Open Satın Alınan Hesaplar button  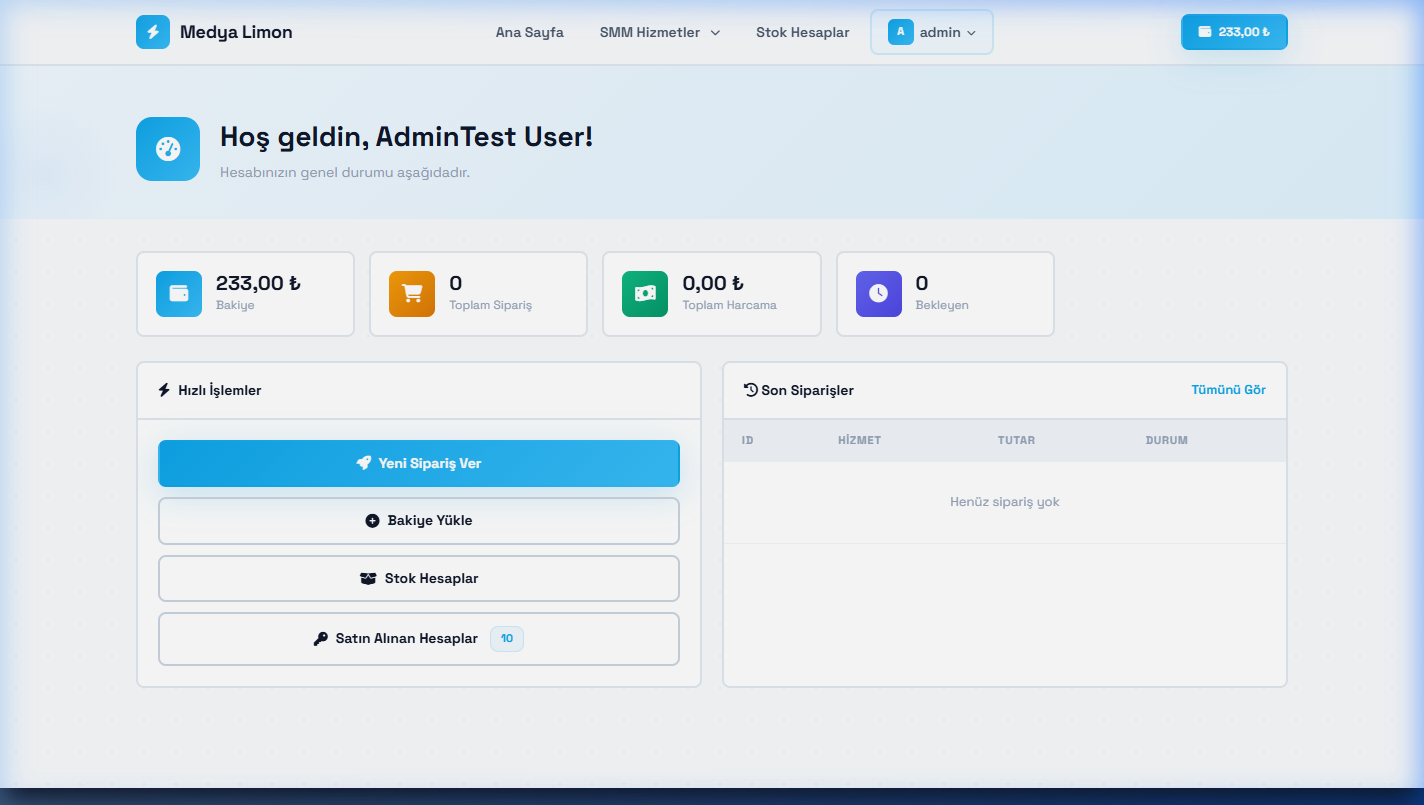(419, 639)
